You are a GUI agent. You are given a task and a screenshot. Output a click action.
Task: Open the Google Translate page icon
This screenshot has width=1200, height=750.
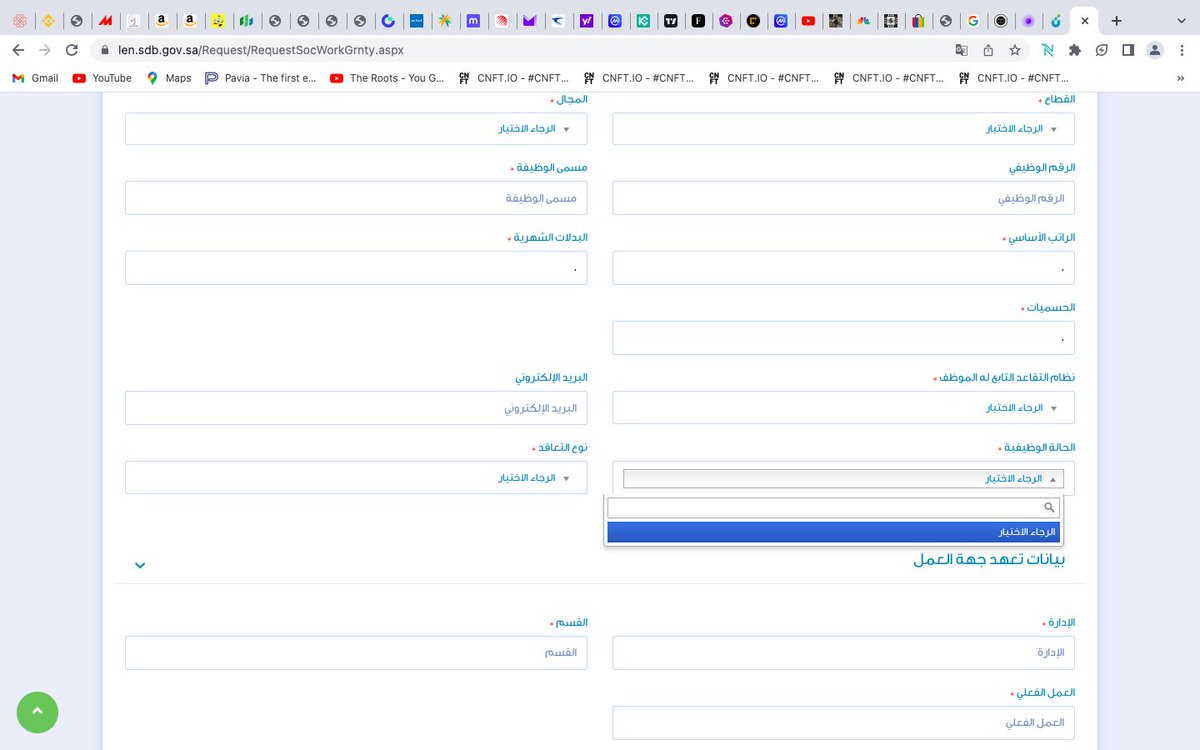click(x=962, y=50)
